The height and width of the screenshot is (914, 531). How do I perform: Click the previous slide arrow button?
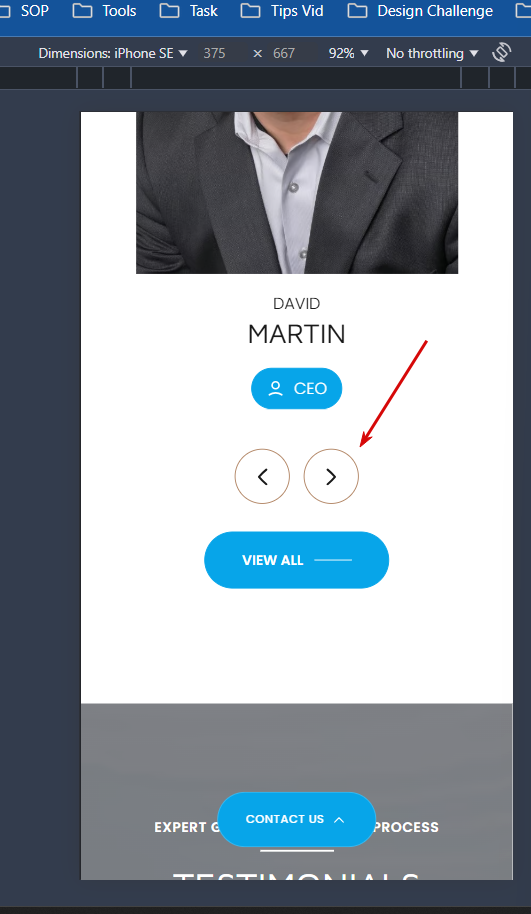pyautogui.click(x=262, y=476)
